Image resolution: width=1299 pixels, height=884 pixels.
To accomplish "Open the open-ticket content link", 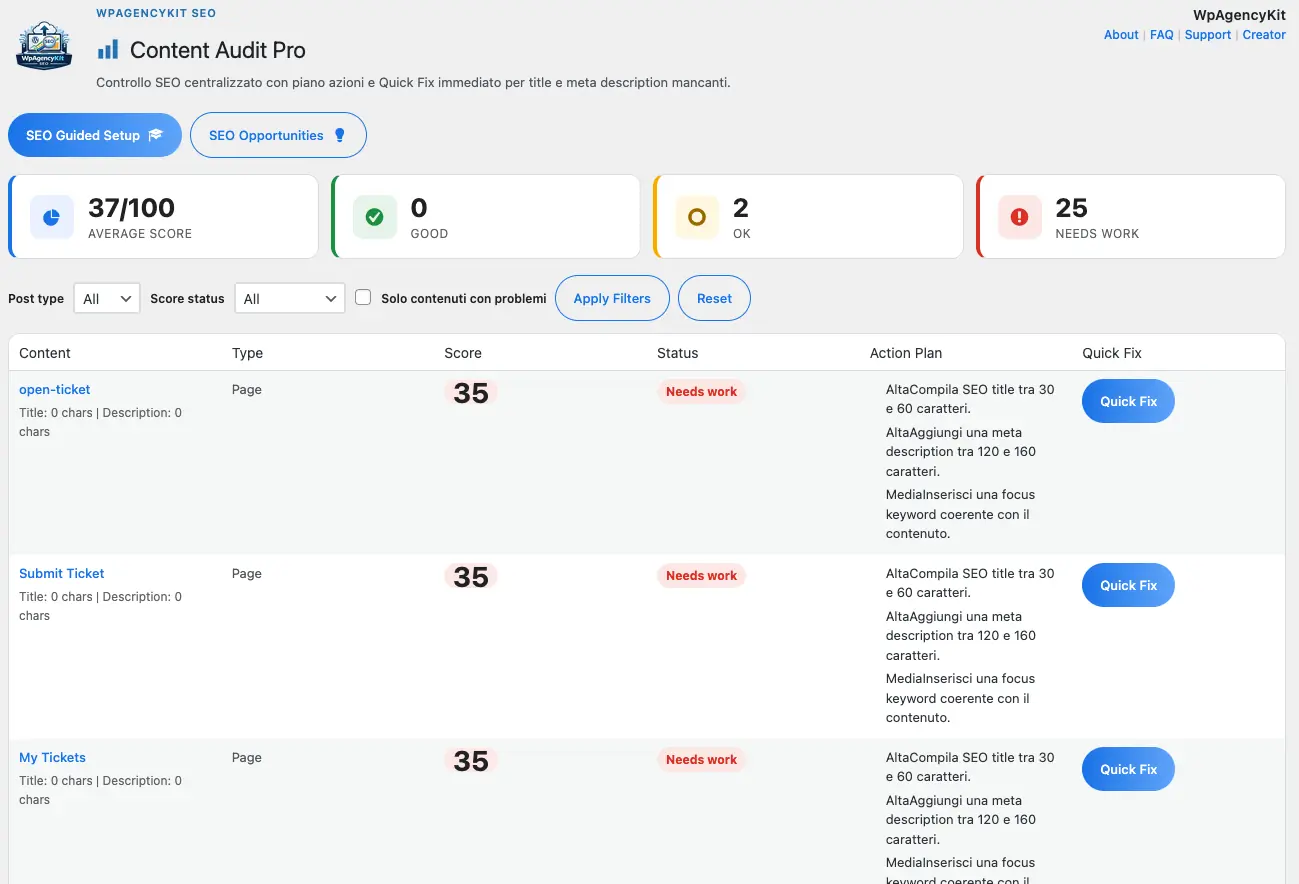I will (x=55, y=389).
